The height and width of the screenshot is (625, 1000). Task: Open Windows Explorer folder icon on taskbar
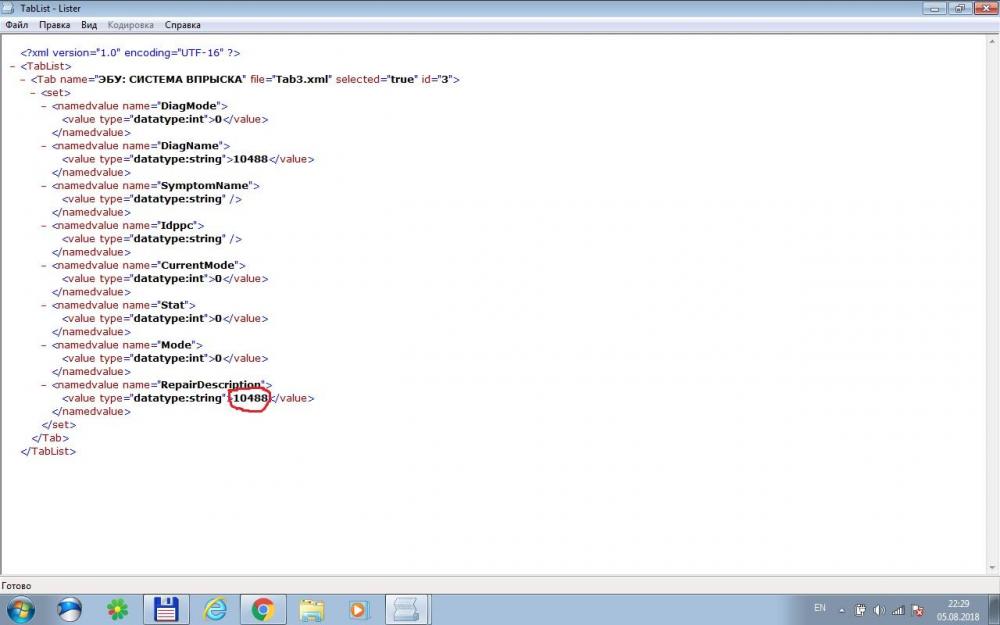[x=311, y=610]
